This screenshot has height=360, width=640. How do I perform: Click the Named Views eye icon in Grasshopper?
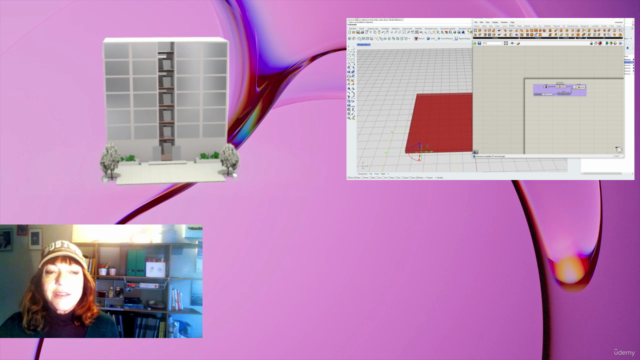pos(512,43)
